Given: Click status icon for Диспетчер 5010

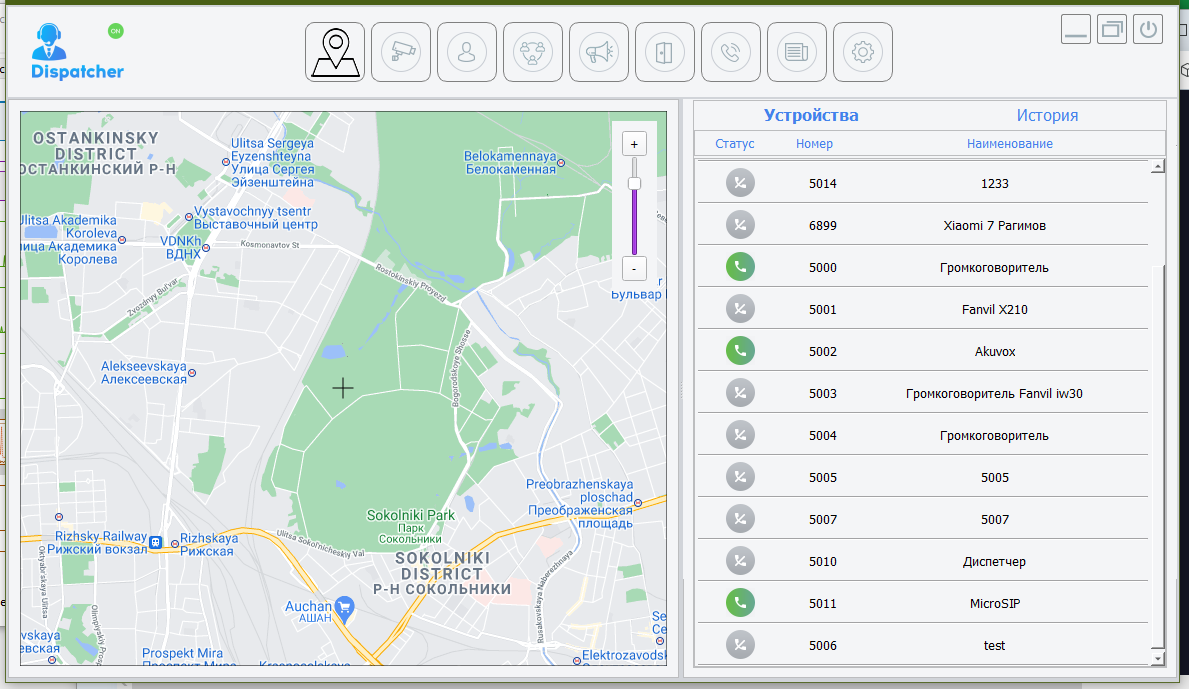Looking at the screenshot, I should 740,561.
